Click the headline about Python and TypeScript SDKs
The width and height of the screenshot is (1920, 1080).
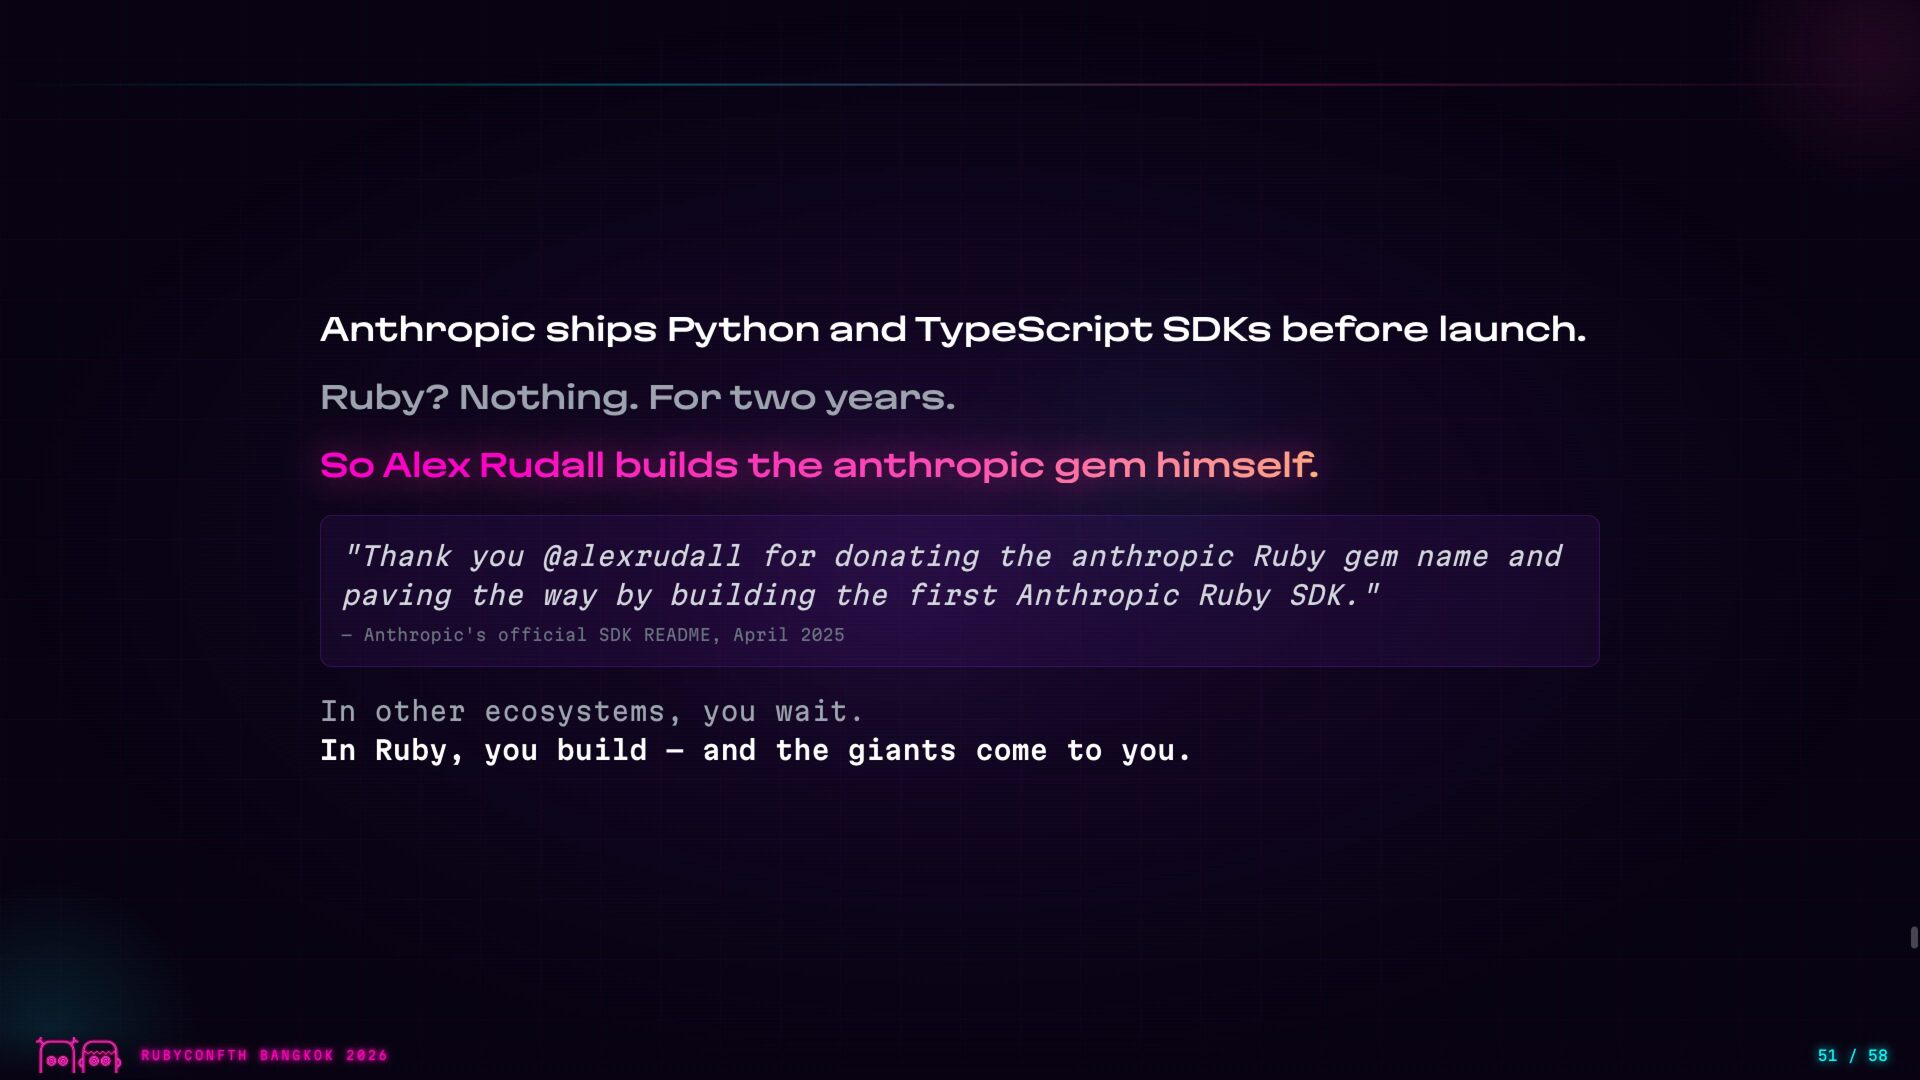[x=952, y=329]
